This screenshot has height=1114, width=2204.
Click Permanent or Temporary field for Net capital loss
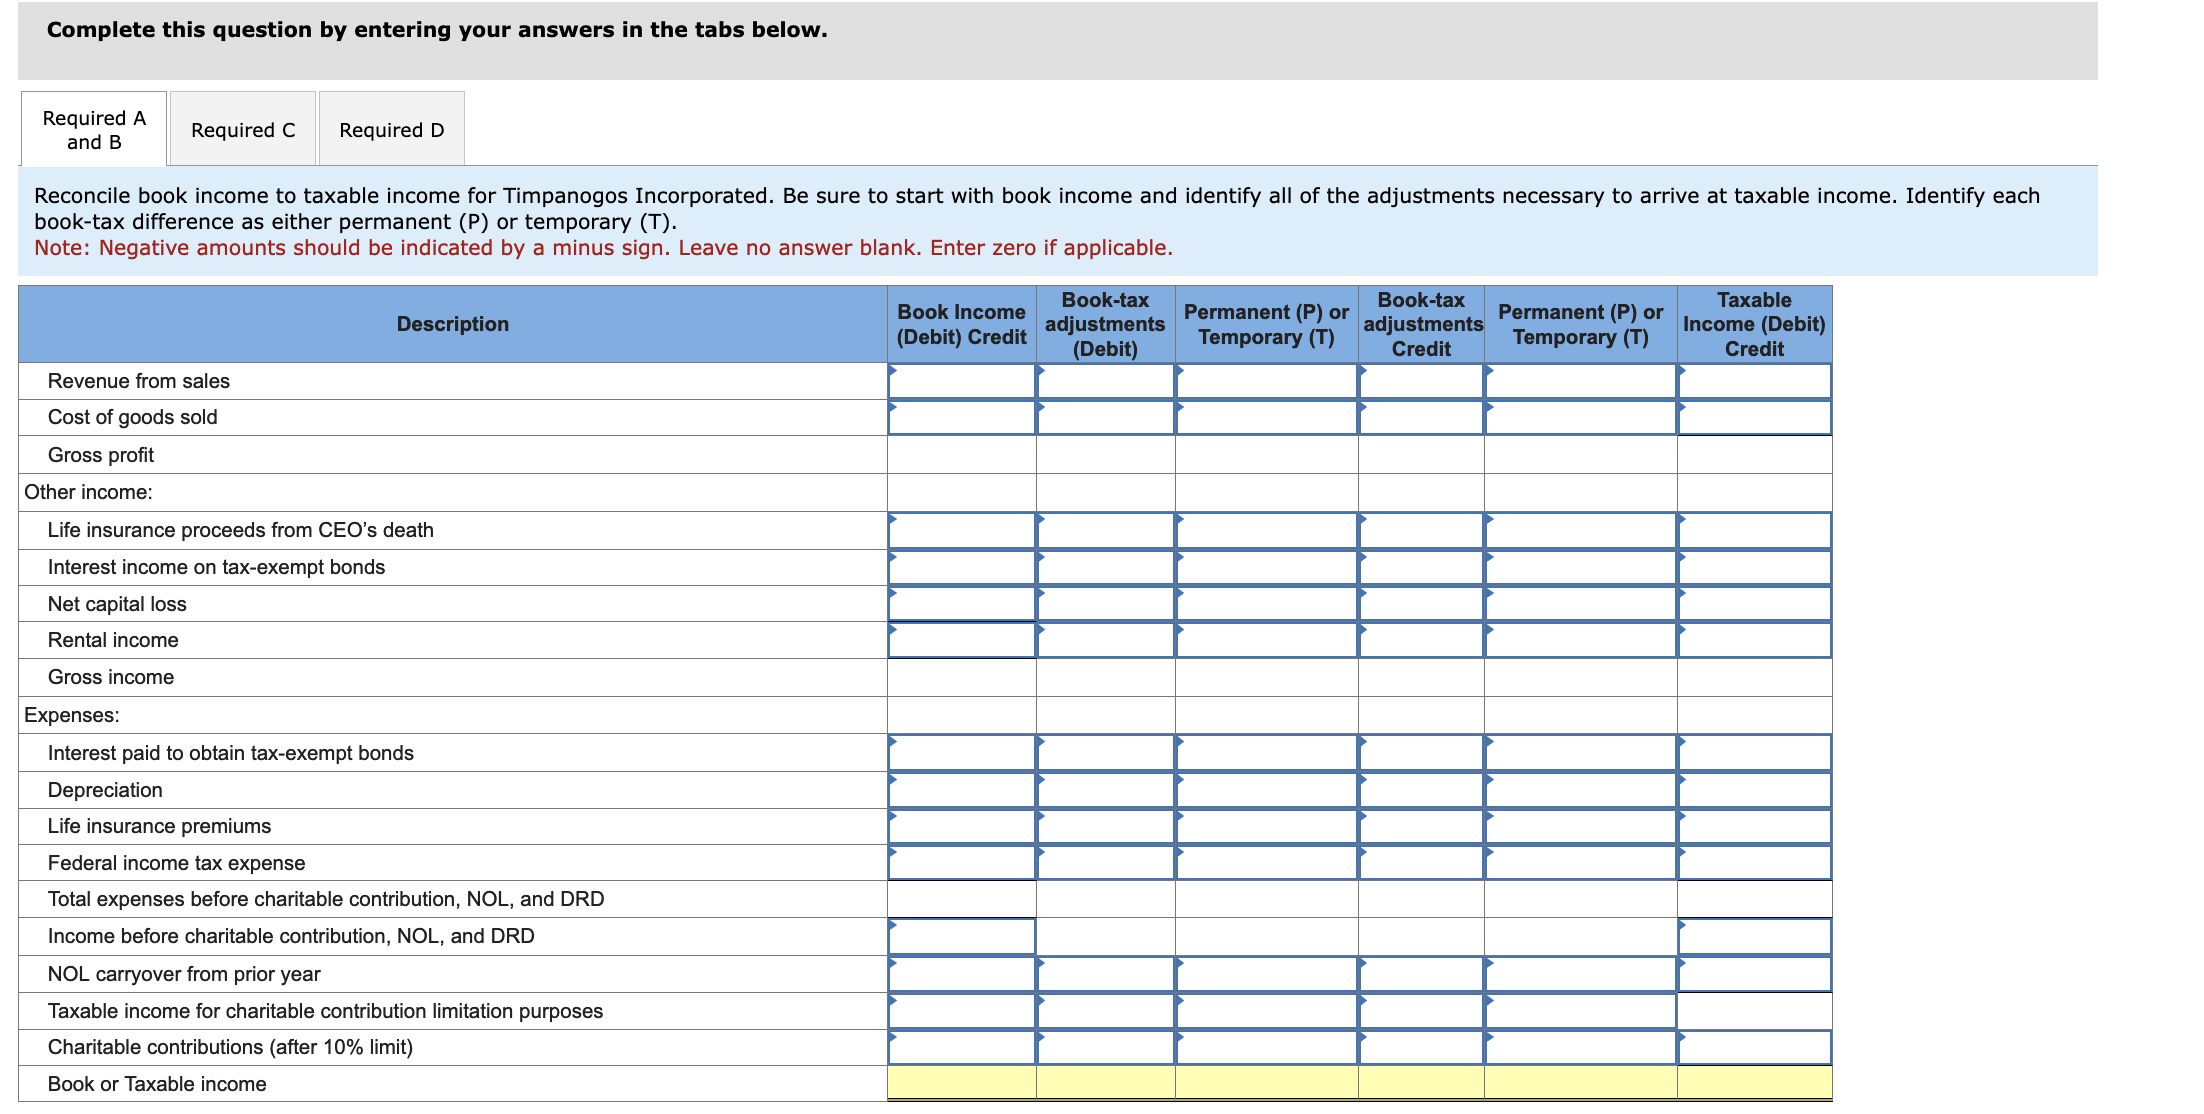pyautogui.click(x=1265, y=603)
